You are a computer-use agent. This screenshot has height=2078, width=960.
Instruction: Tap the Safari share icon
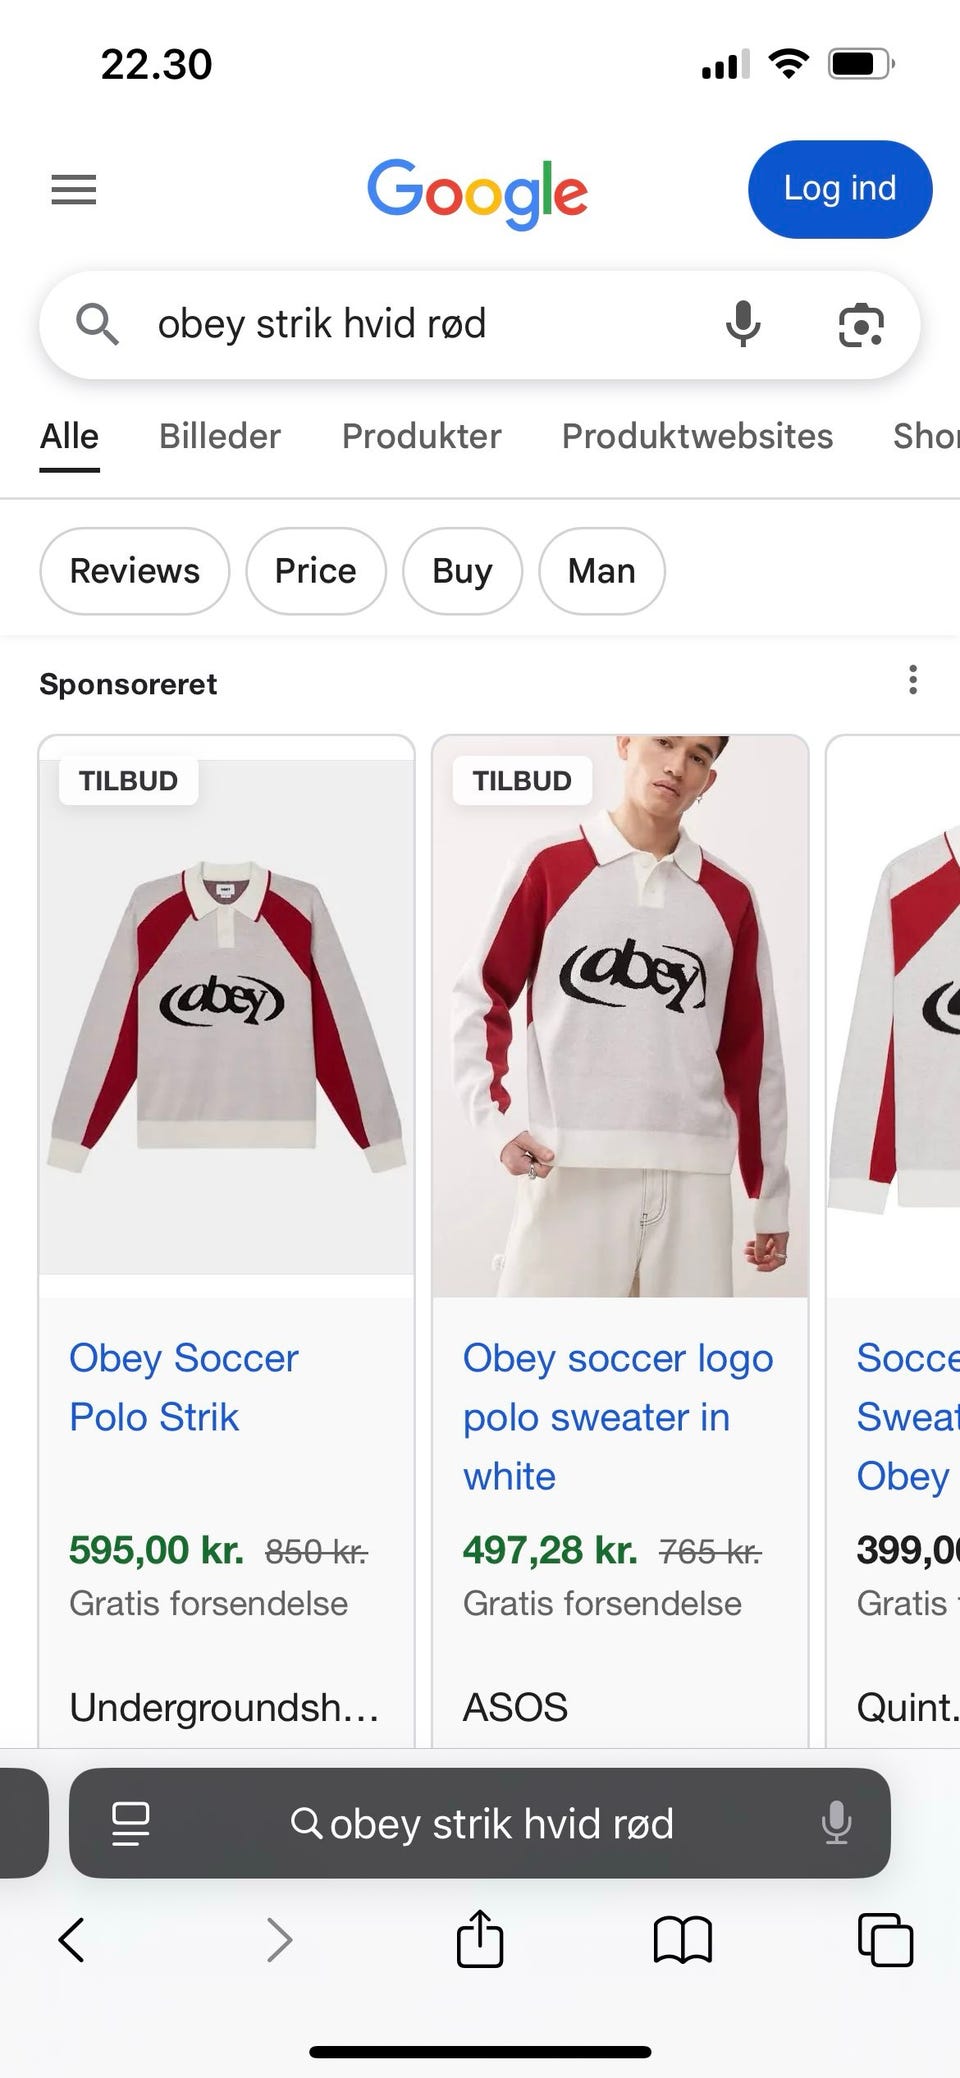tap(479, 1940)
